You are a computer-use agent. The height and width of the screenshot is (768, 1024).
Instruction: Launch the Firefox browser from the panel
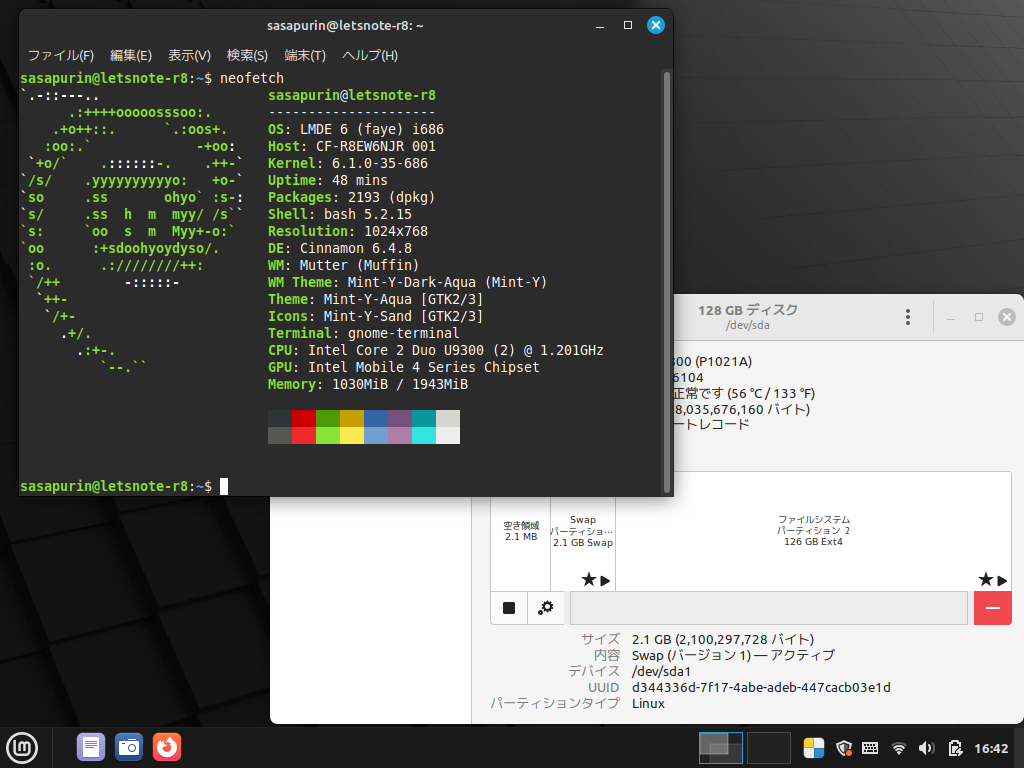click(167, 747)
